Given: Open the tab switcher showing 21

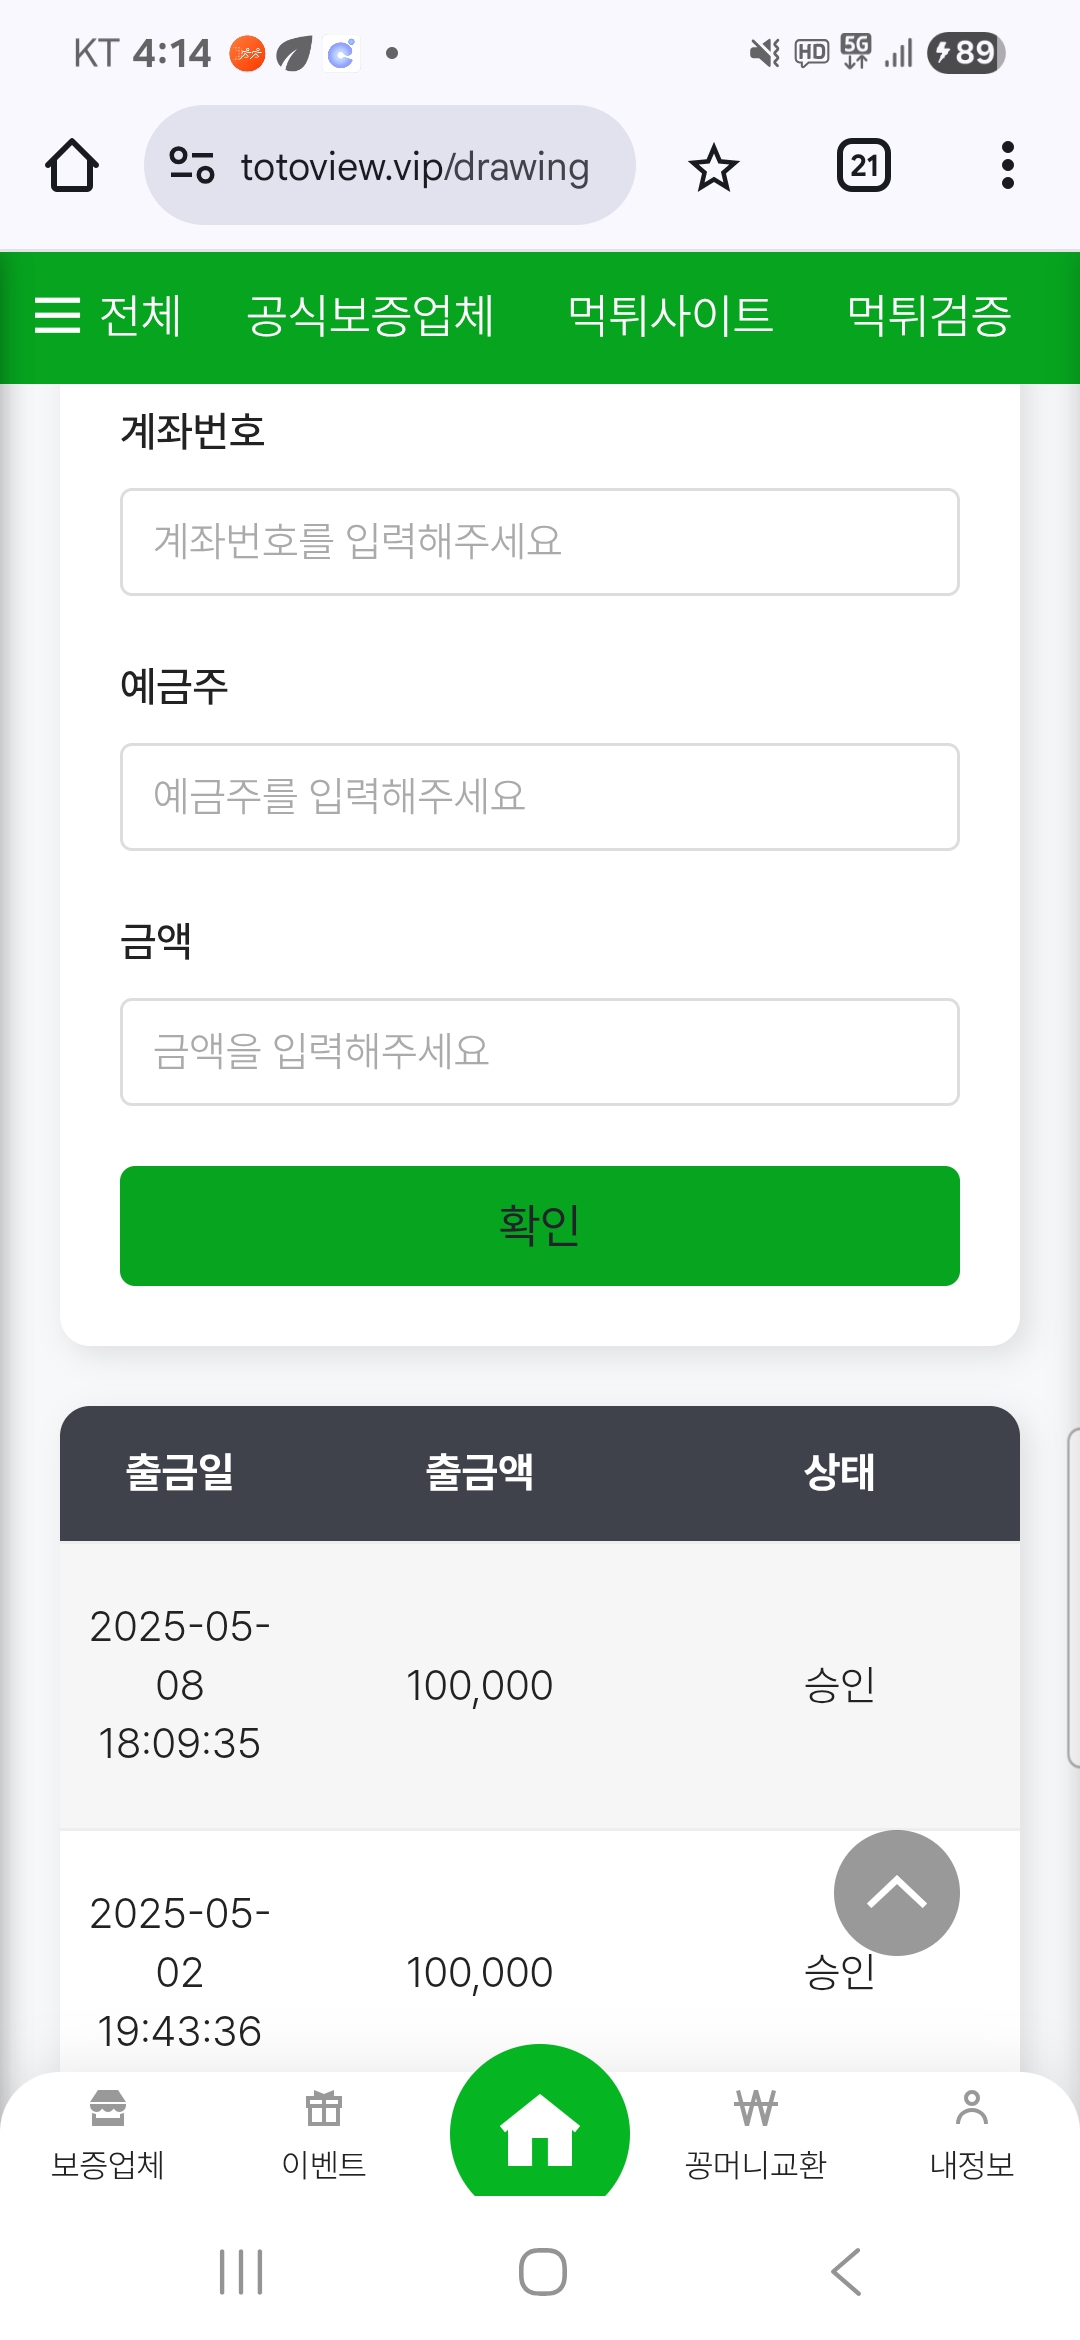Looking at the screenshot, I should pyautogui.click(x=864, y=165).
